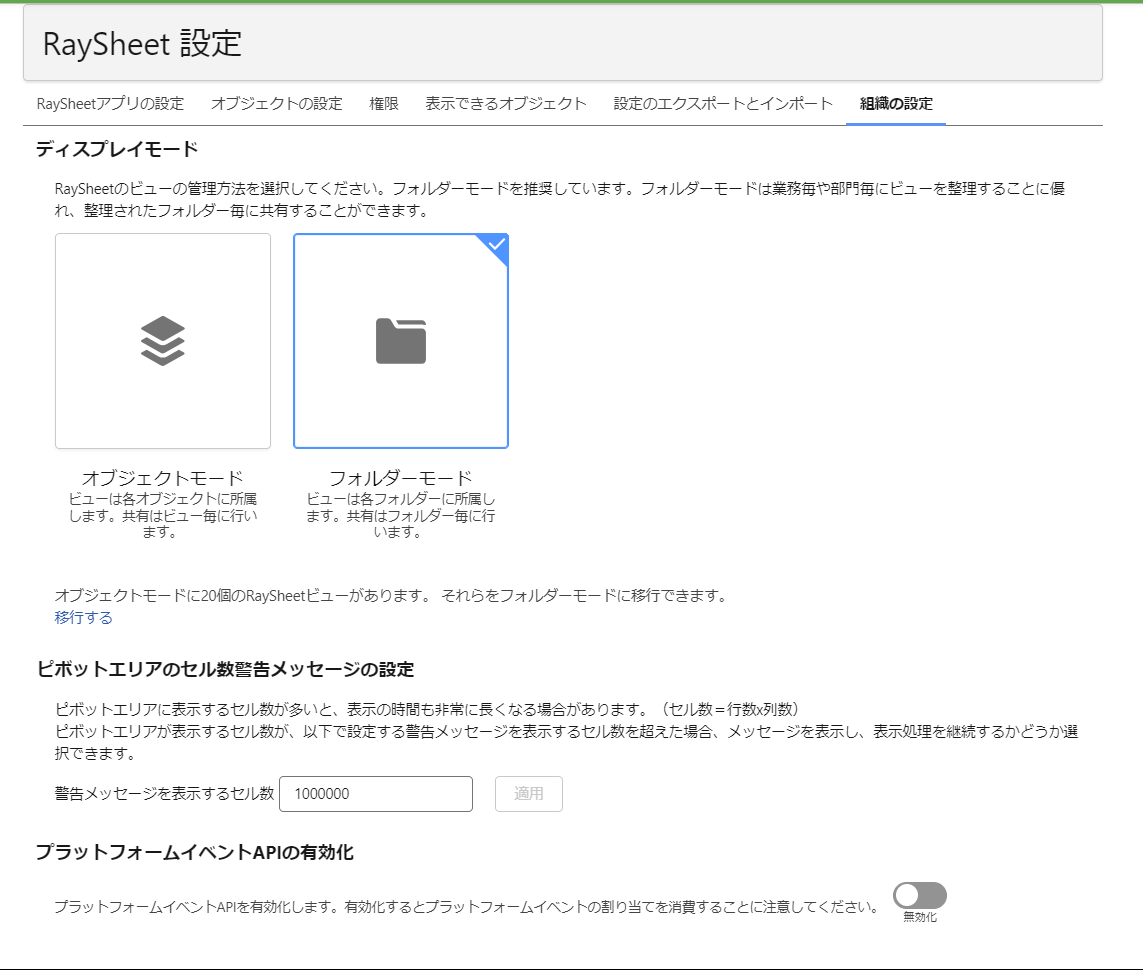Toggle the プラットフォームイベントAPI switch
1143x970 pixels.
[920, 895]
